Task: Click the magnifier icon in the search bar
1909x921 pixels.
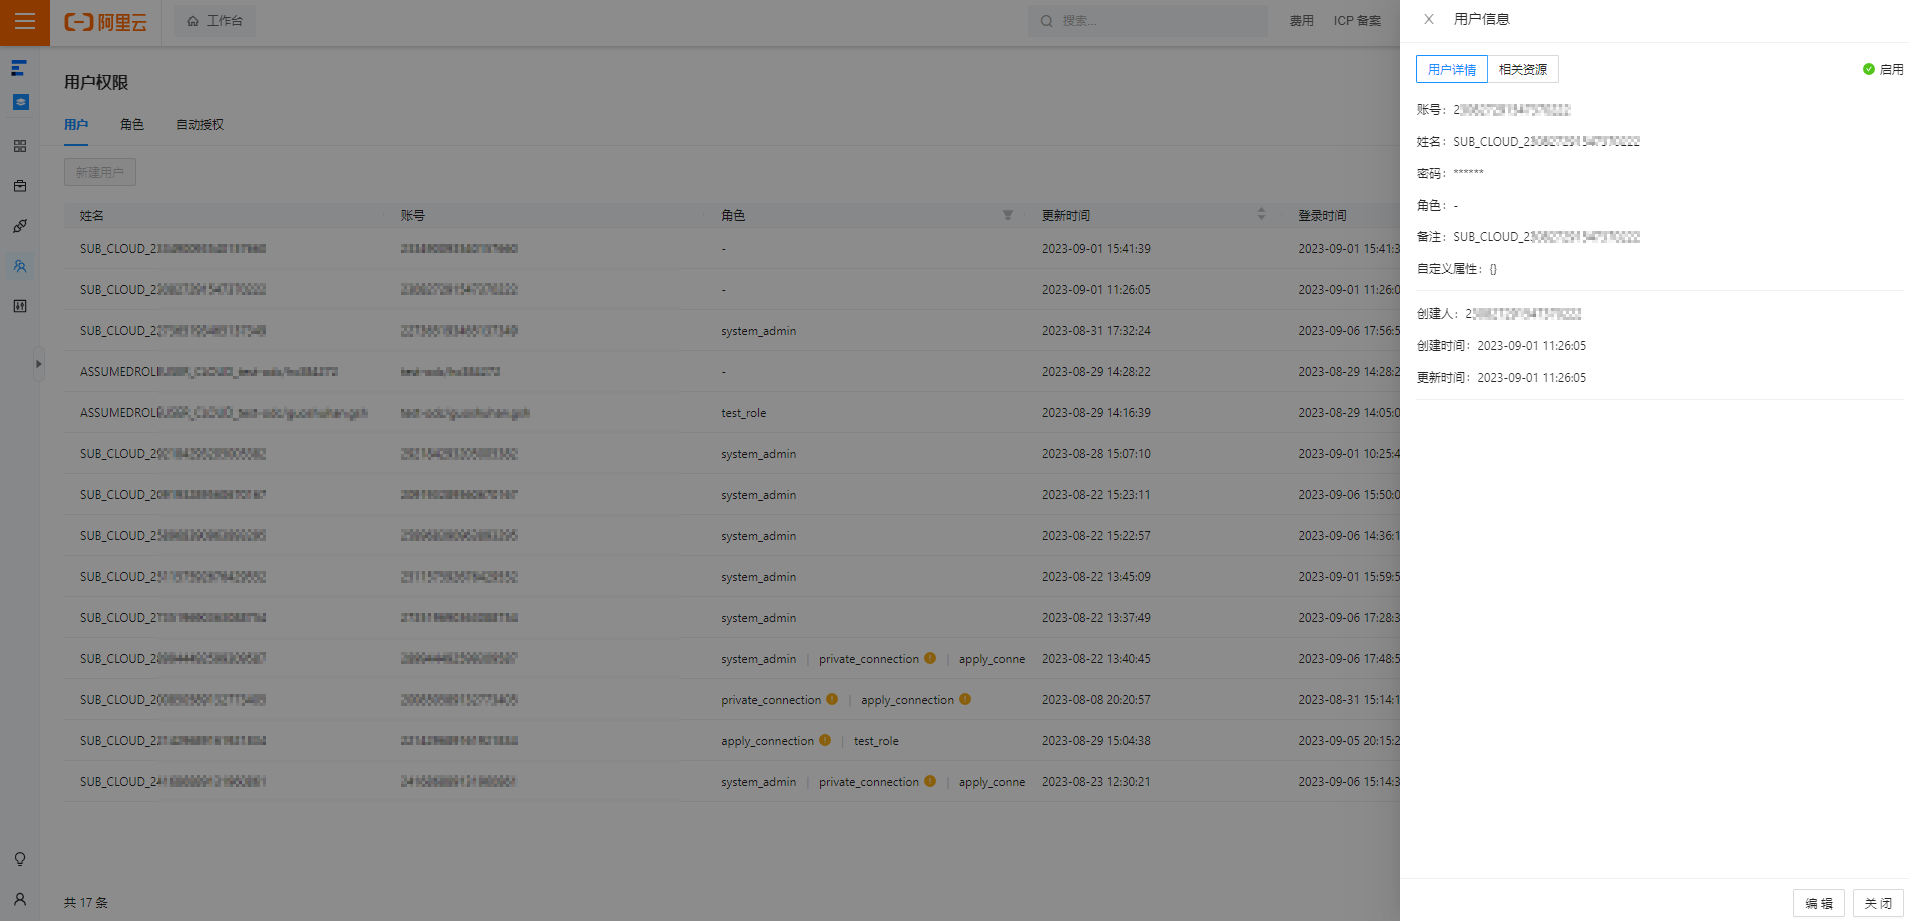Action: tap(1046, 21)
